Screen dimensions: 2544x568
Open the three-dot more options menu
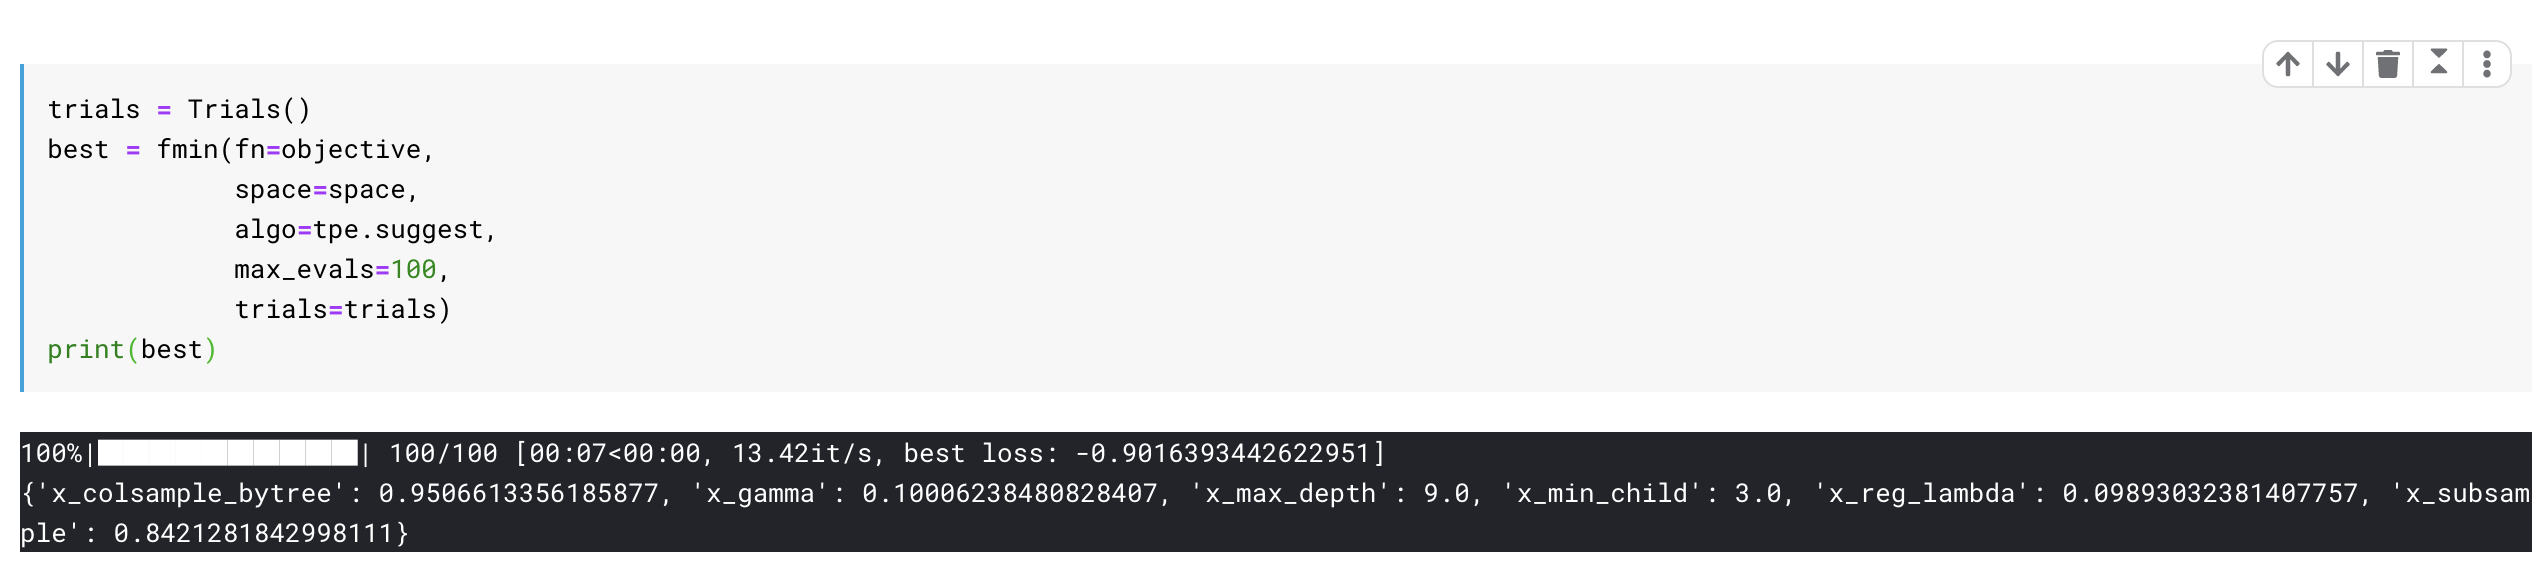coord(2486,65)
